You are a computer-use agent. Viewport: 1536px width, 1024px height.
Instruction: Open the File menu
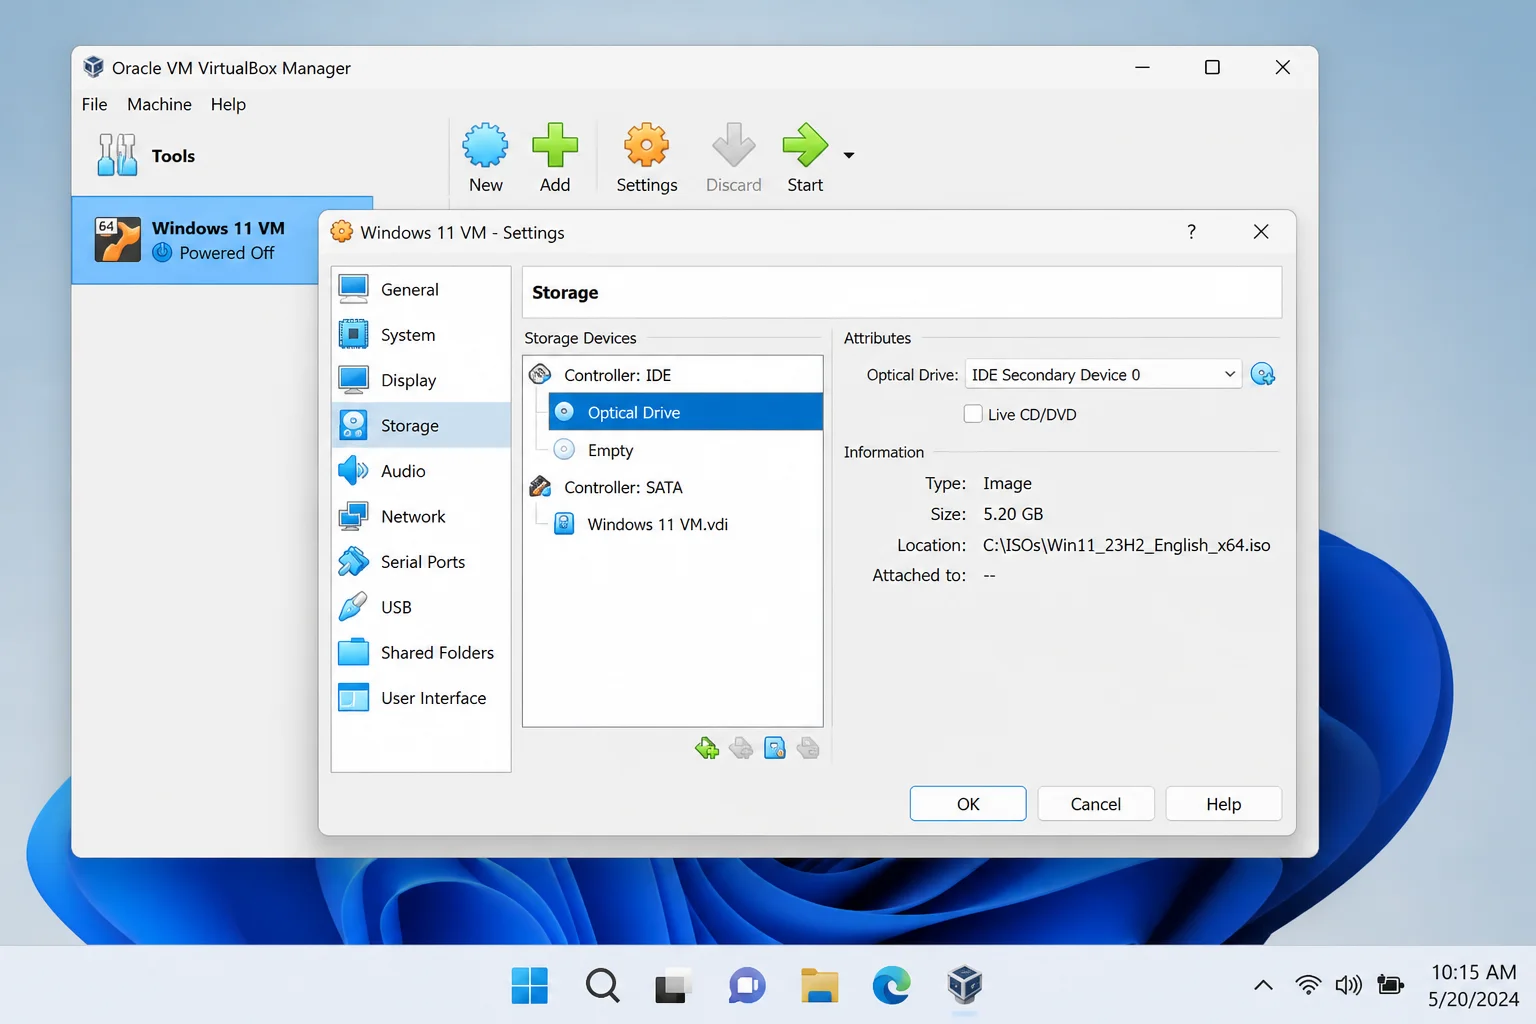click(x=94, y=104)
